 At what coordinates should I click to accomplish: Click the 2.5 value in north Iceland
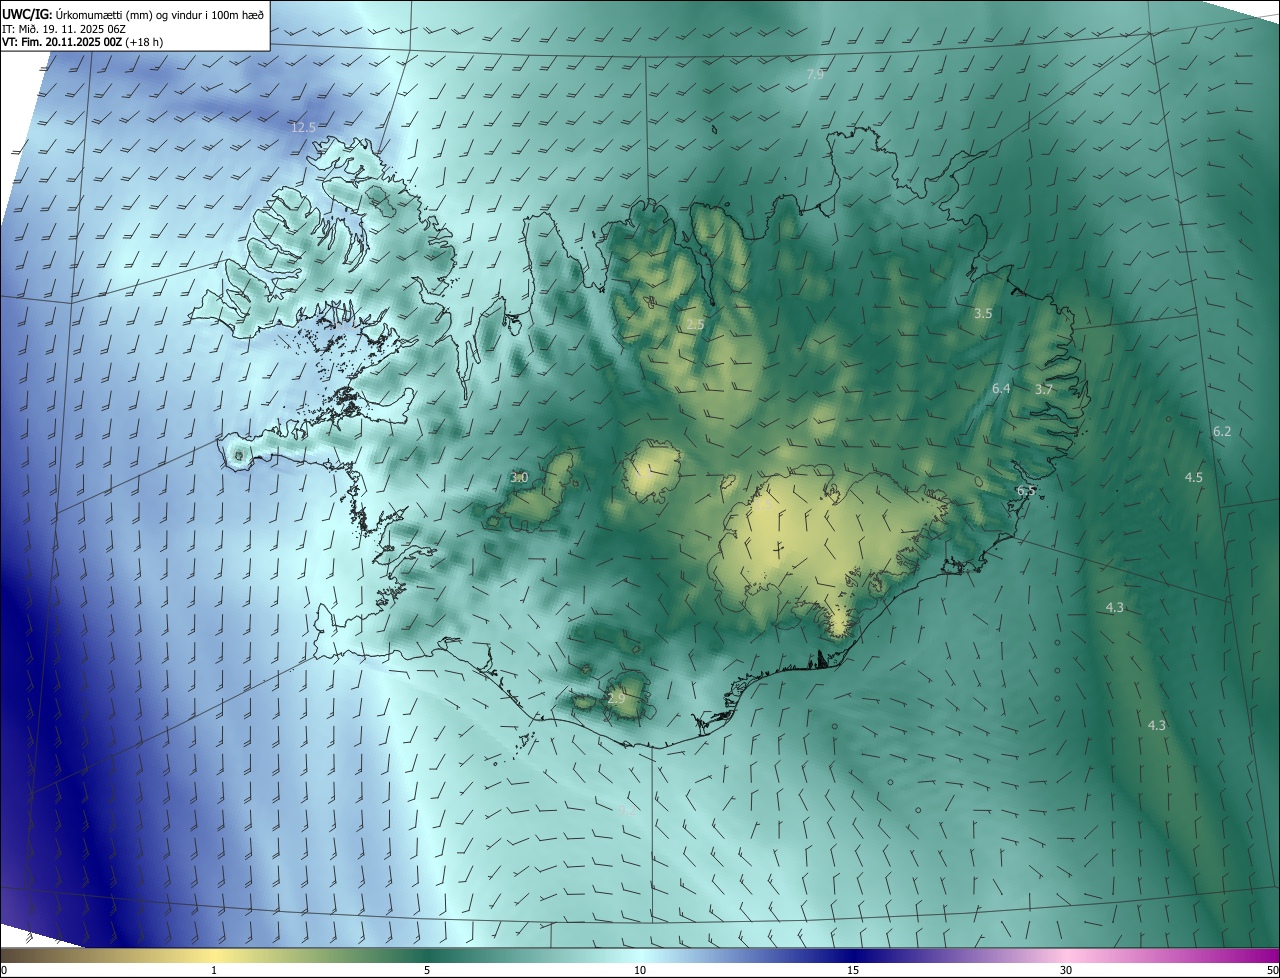(x=695, y=325)
